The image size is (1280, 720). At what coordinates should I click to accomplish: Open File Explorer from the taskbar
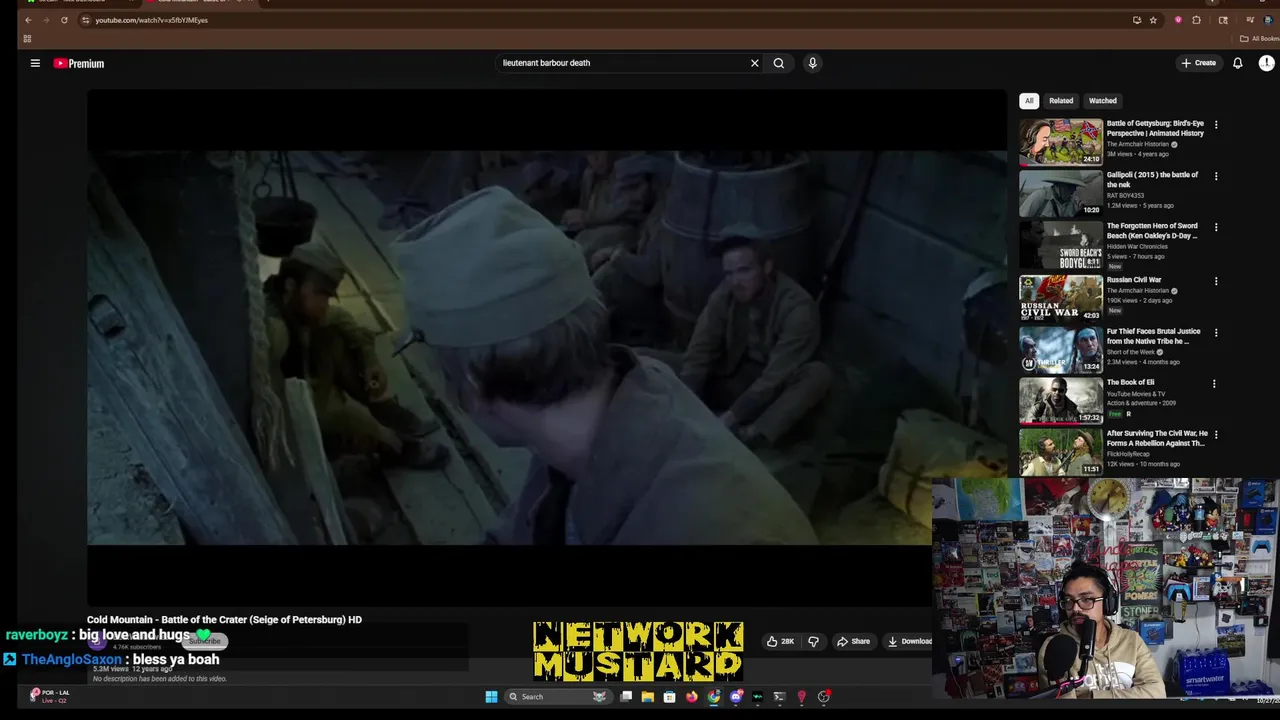point(648,697)
